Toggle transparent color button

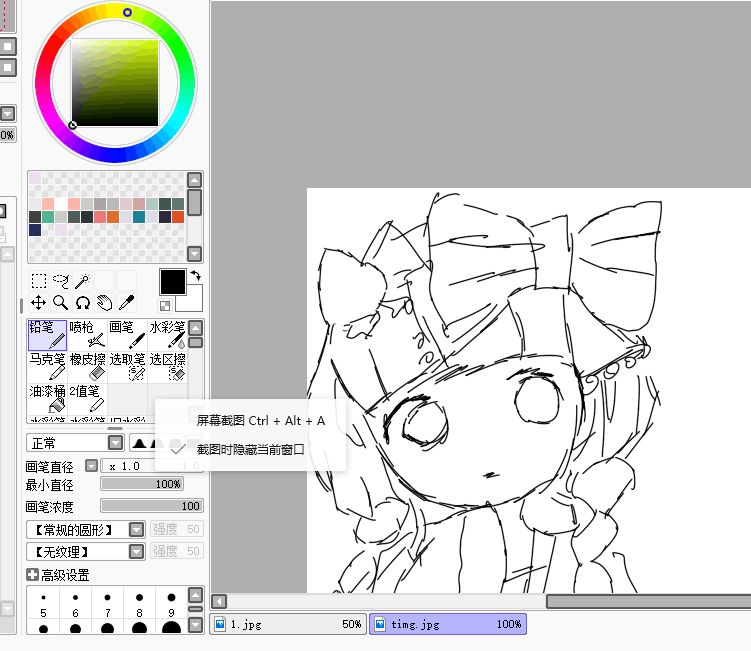(x=165, y=306)
